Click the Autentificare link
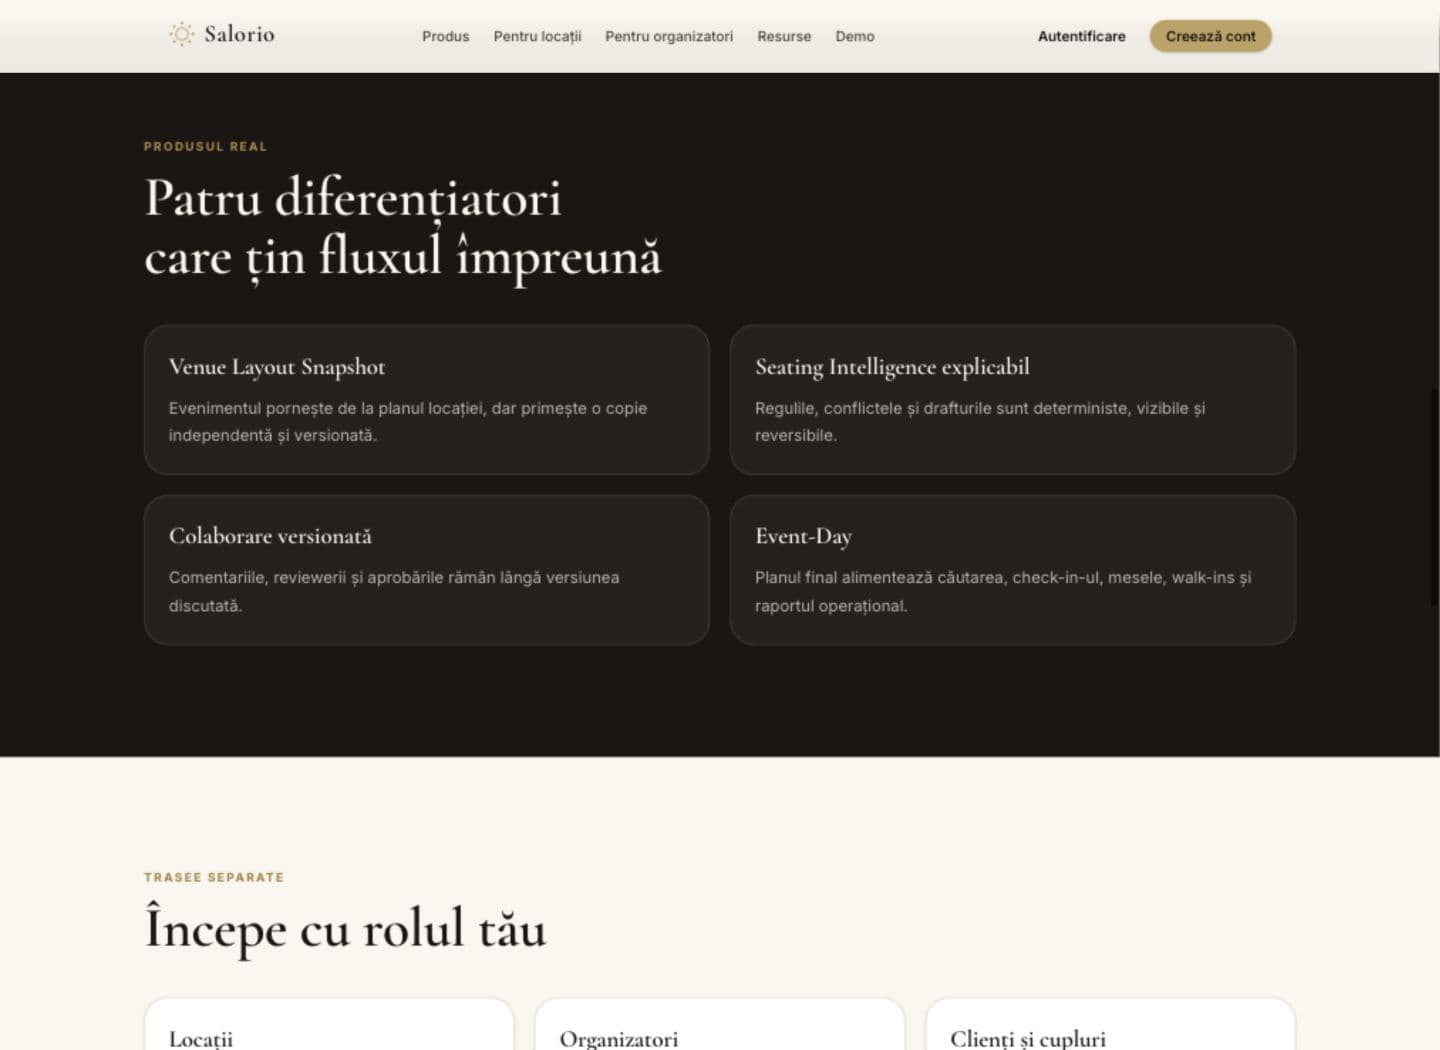Screen dimensions: 1440x1050 1081,36
